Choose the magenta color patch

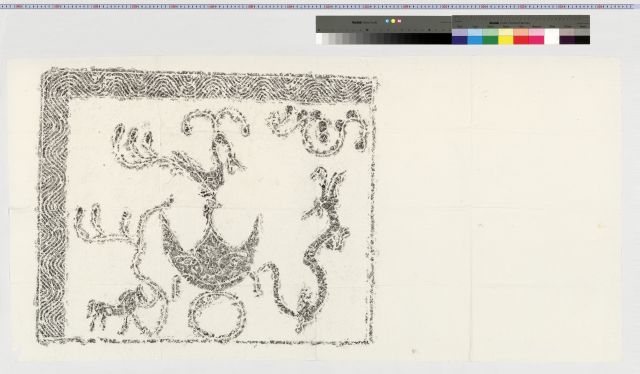[537, 40]
